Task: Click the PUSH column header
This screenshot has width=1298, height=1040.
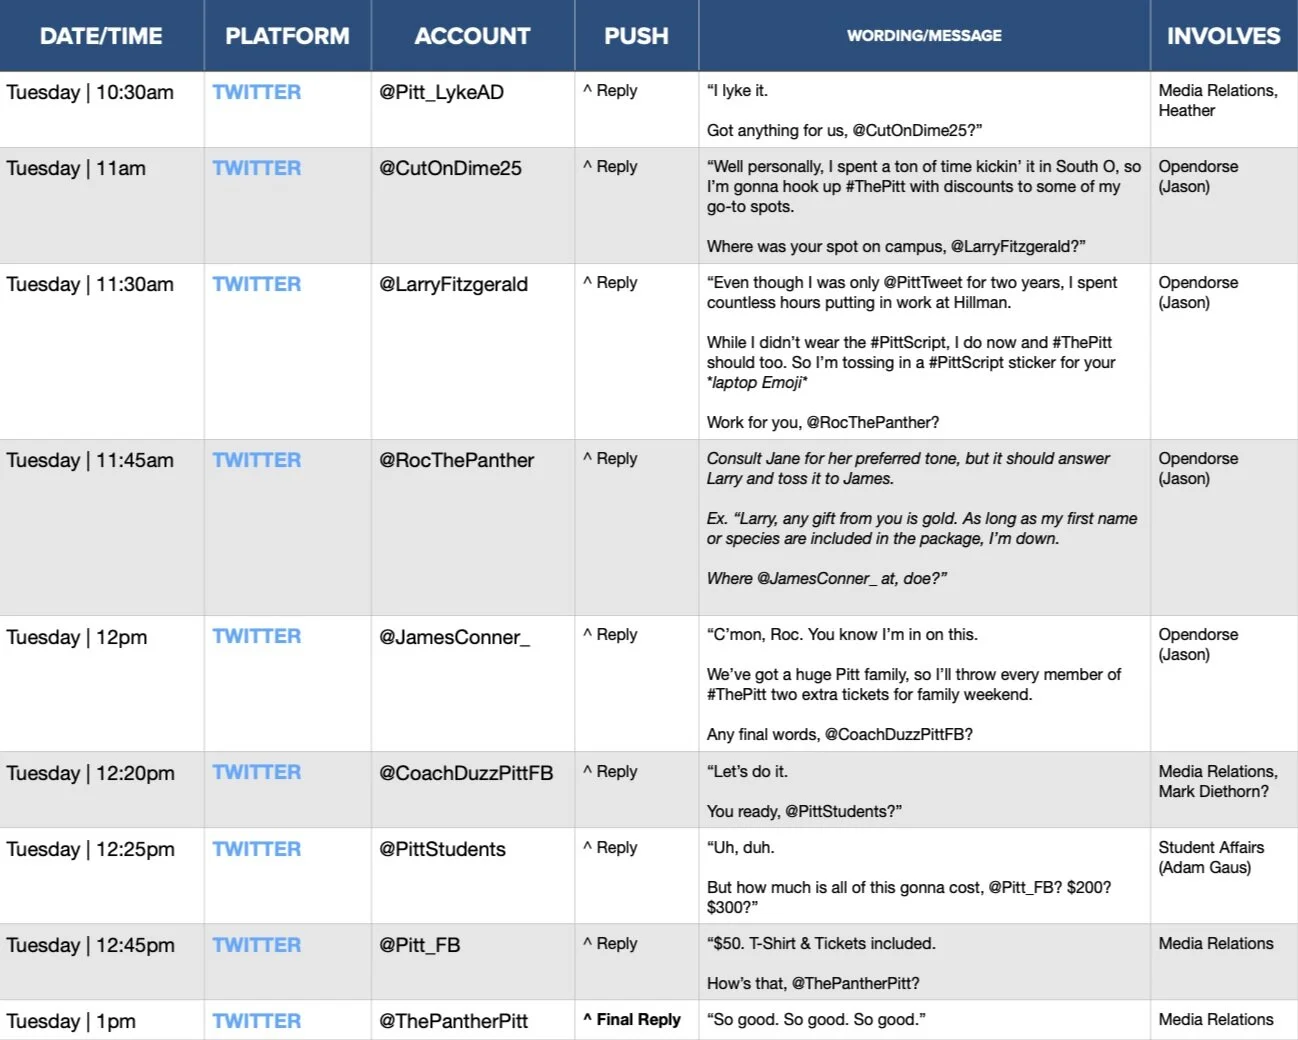Action: pos(636,36)
